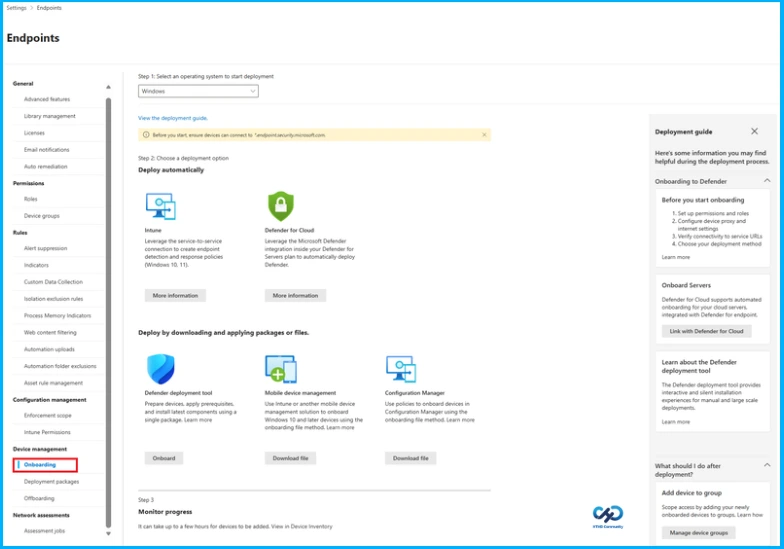This screenshot has width=784, height=549.
Task: Click More information under Intune
Action: click(175, 296)
